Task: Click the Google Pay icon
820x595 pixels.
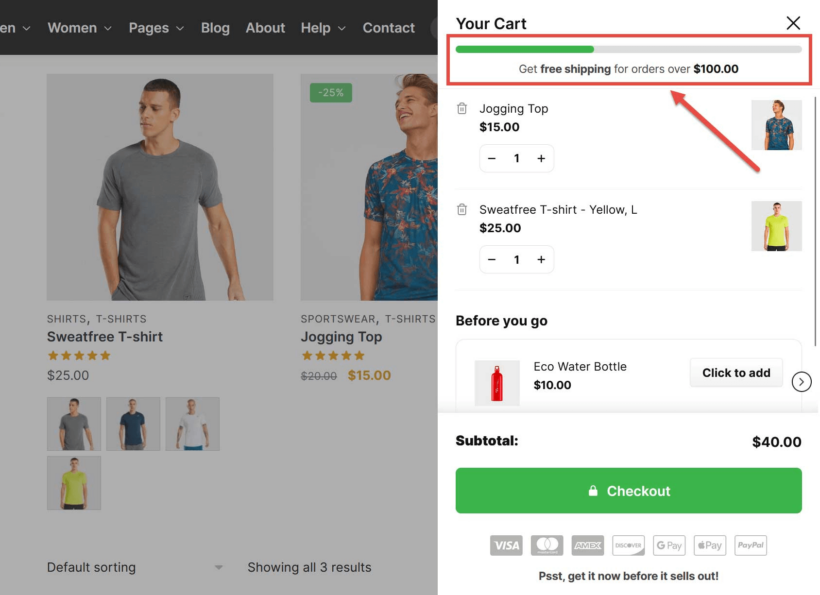Action: pos(669,545)
